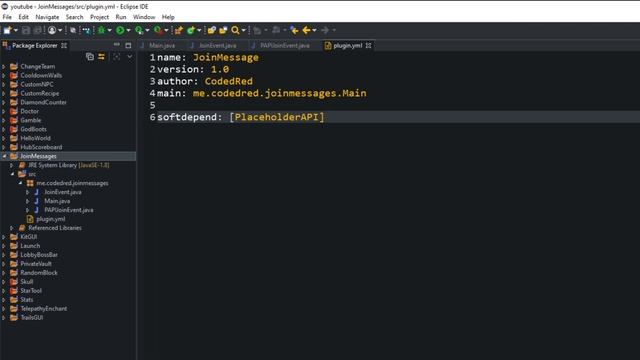Open the New wizard dropdown arrow

tap(16, 30)
